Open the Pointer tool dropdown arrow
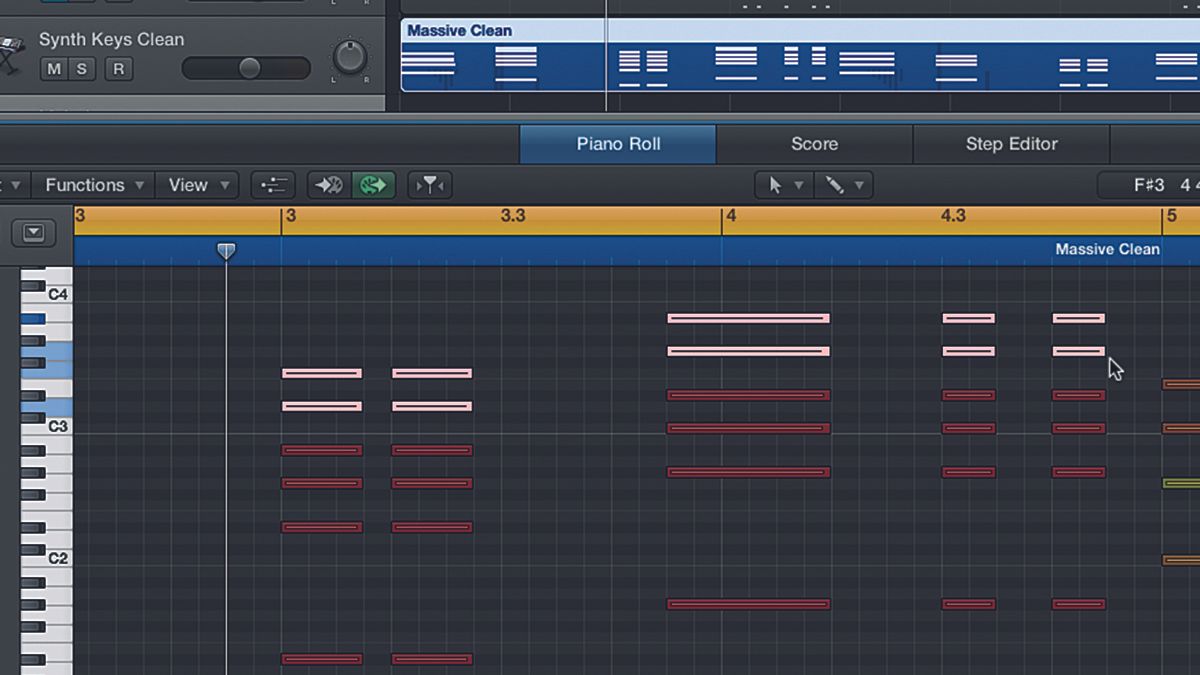This screenshot has width=1200, height=675. (x=799, y=185)
